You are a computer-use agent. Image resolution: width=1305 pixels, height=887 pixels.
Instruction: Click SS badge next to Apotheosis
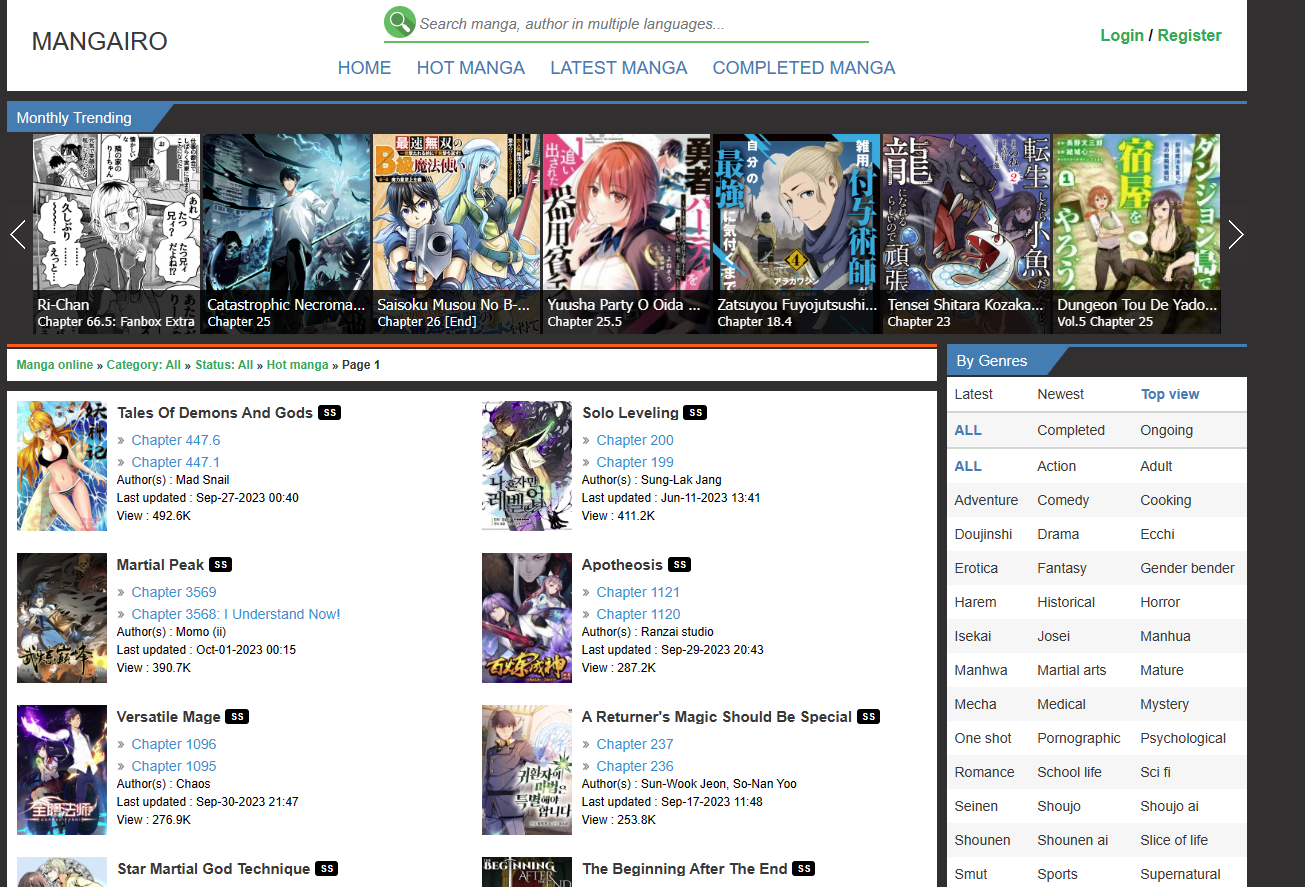pos(680,565)
